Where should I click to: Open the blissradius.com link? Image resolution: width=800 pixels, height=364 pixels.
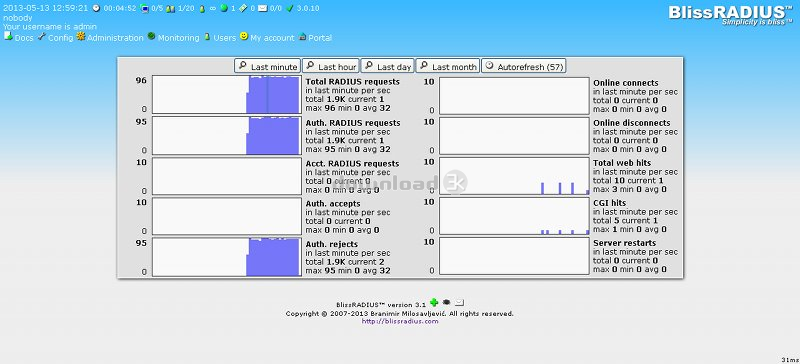(400, 321)
